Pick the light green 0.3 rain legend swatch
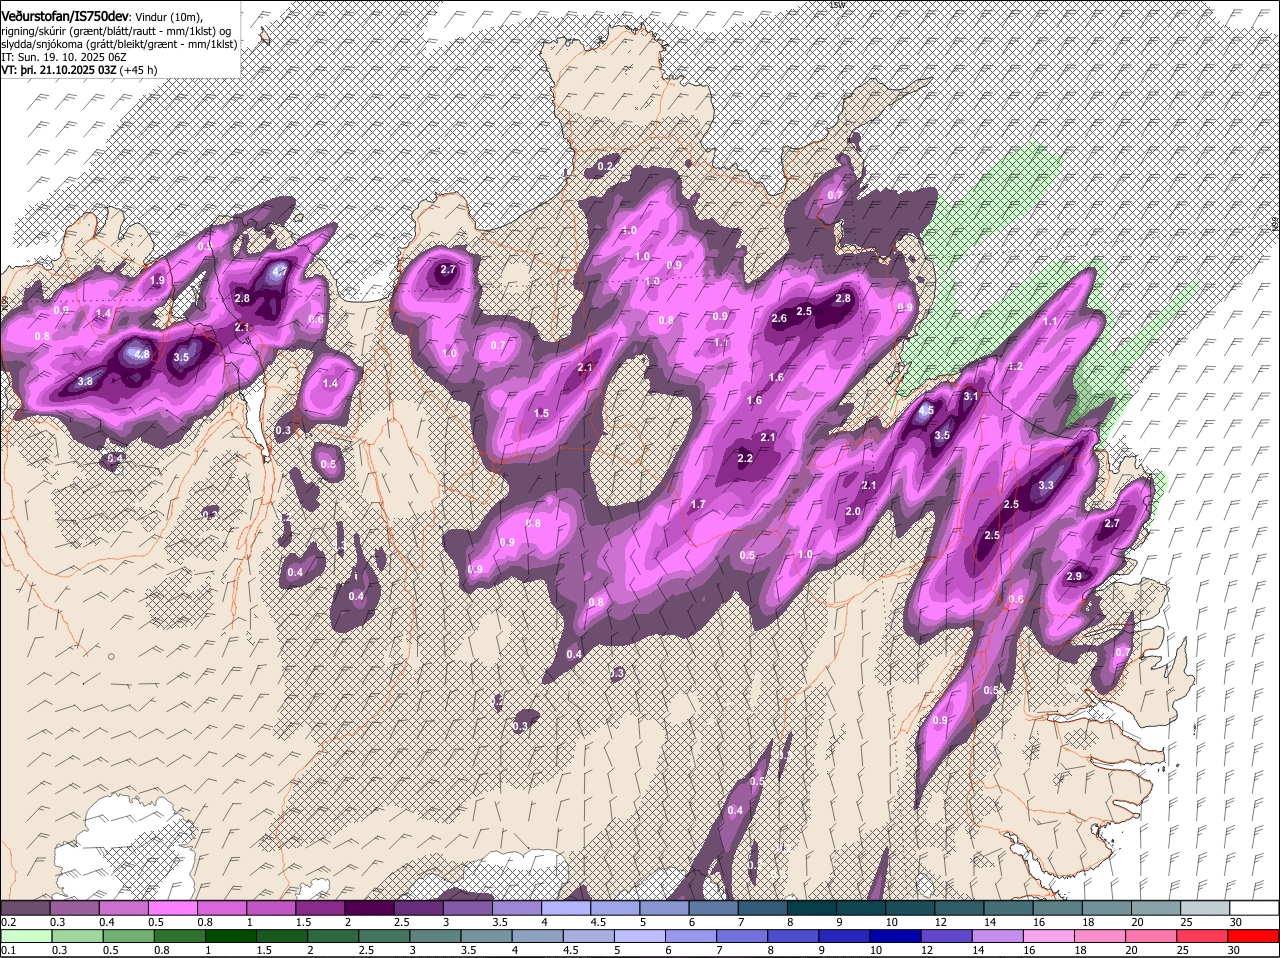 pos(77,936)
